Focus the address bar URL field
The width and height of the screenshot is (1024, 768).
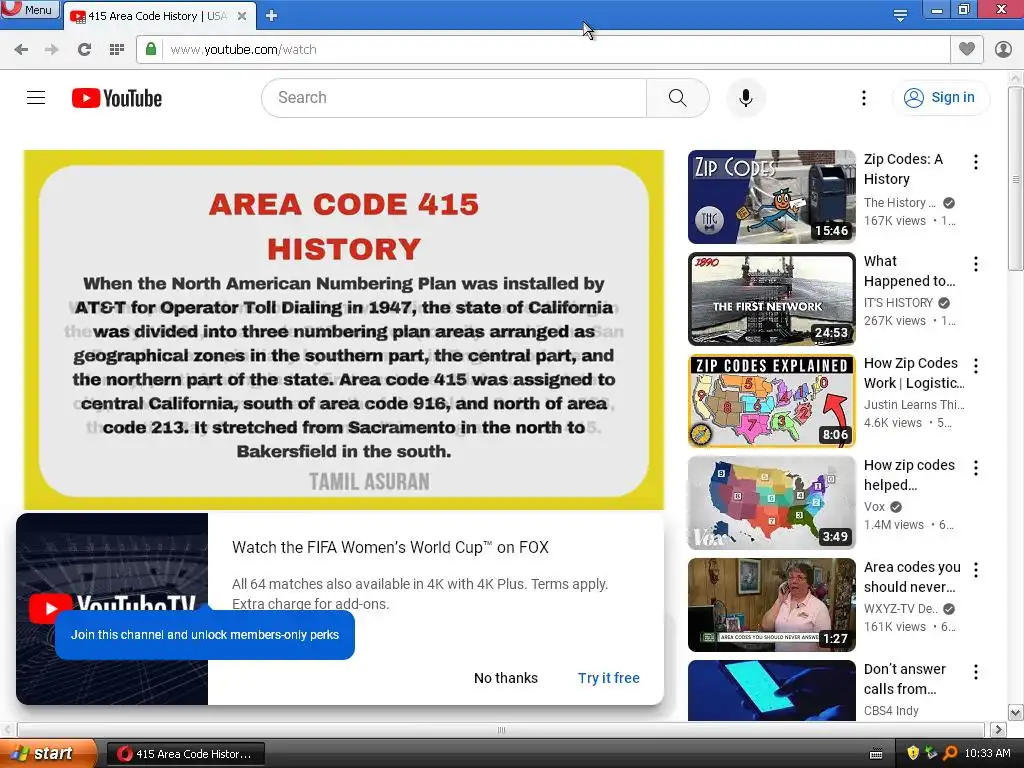click(x=555, y=50)
